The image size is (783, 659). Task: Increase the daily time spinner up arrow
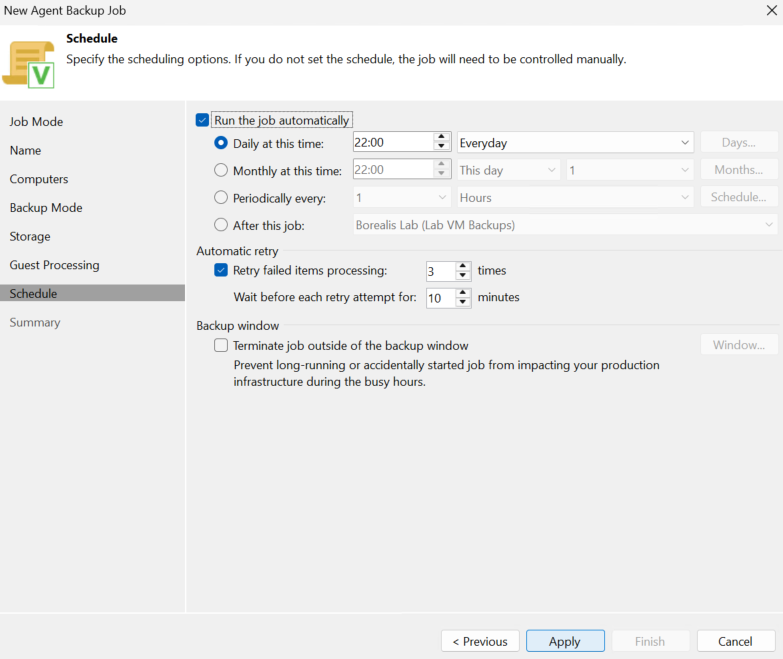click(441, 137)
